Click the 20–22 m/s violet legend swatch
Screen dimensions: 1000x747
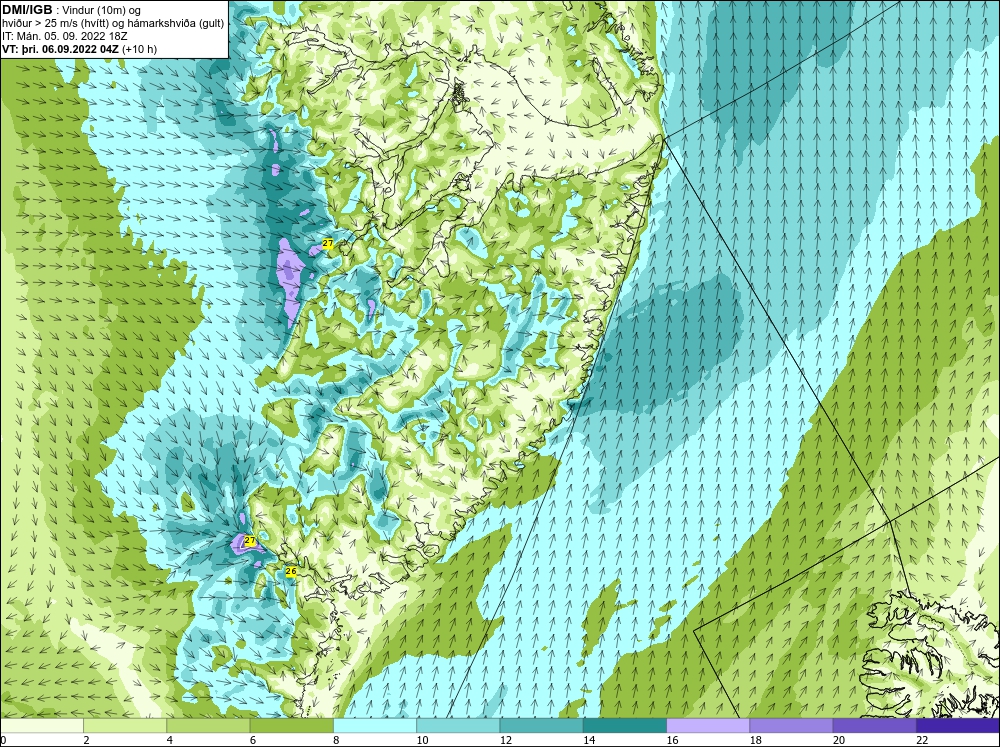[x=875, y=726]
